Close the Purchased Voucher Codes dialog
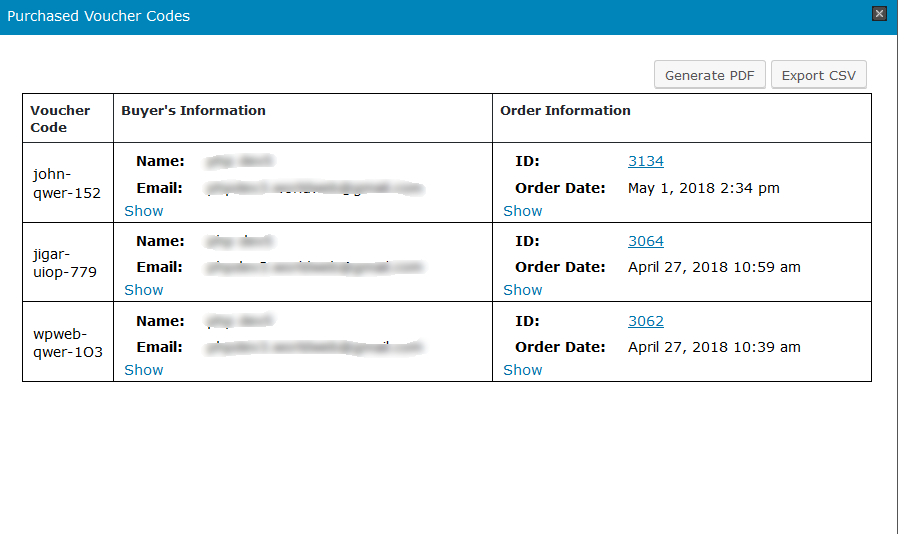Image resolution: width=898 pixels, height=534 pixels. [879, 14]
